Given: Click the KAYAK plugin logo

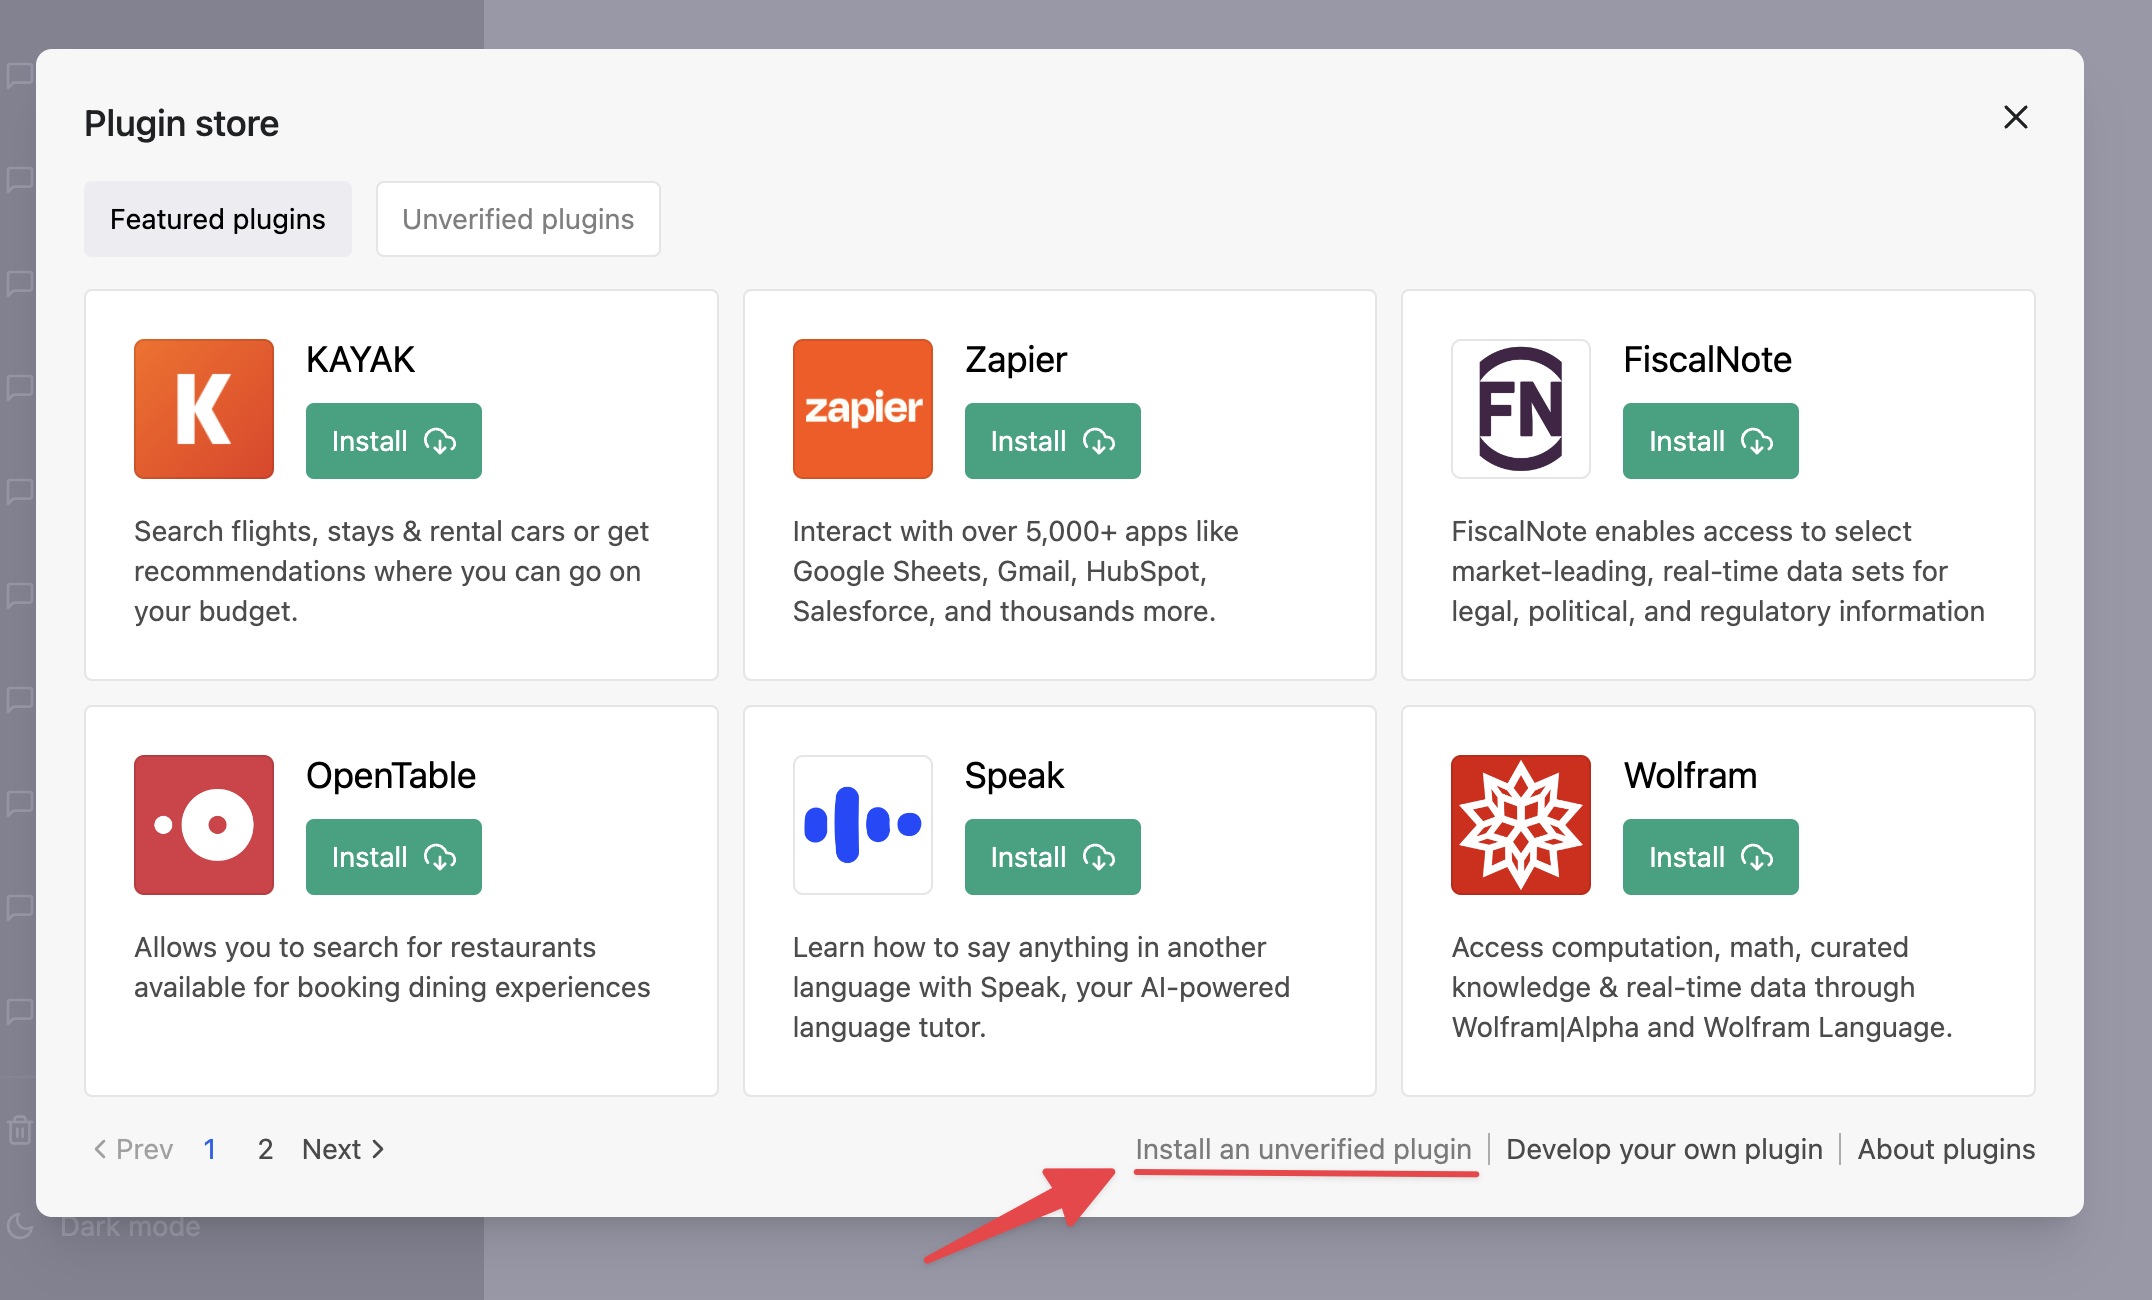Looking at the screenshot, I should tap(203, 408).
